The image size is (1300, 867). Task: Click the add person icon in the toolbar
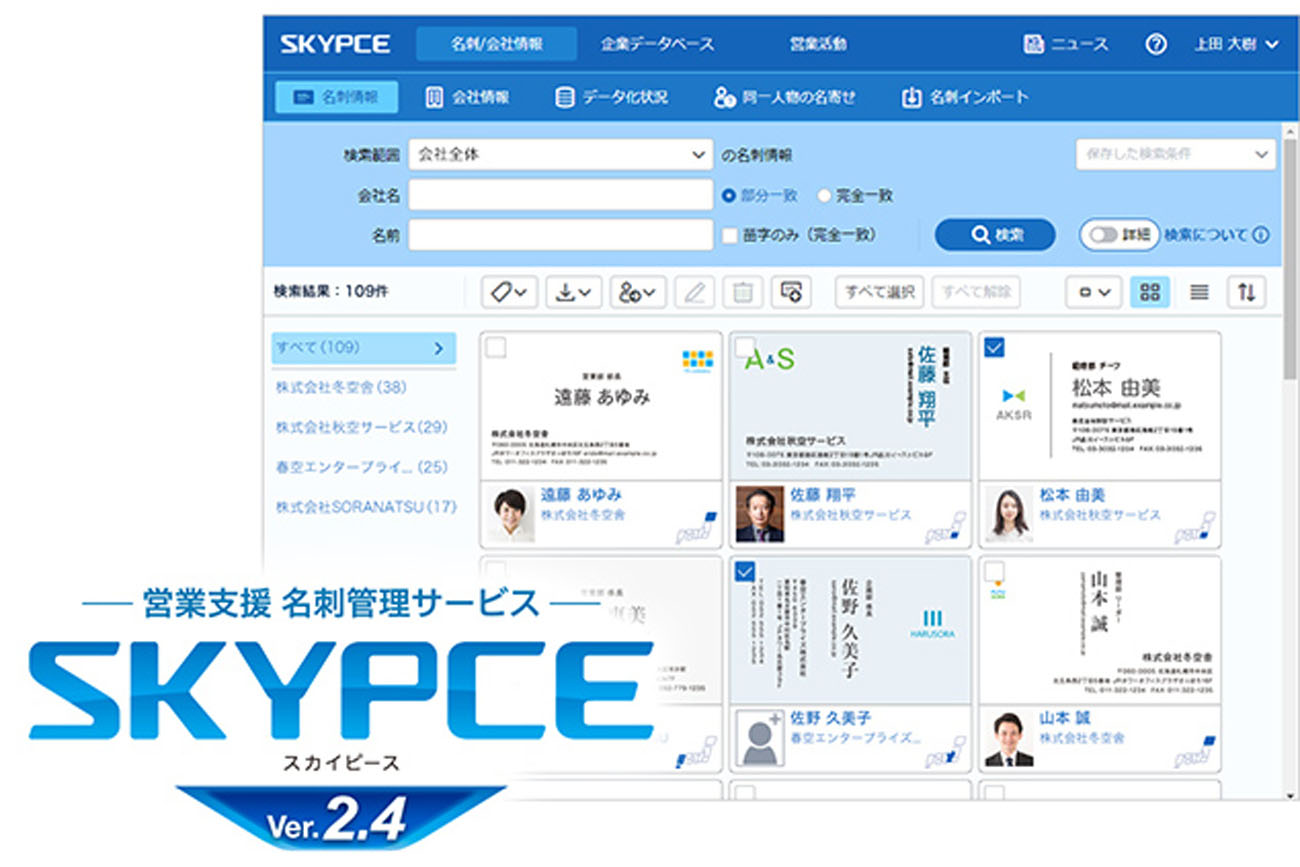pyautogui.click(x=636, y=291)
